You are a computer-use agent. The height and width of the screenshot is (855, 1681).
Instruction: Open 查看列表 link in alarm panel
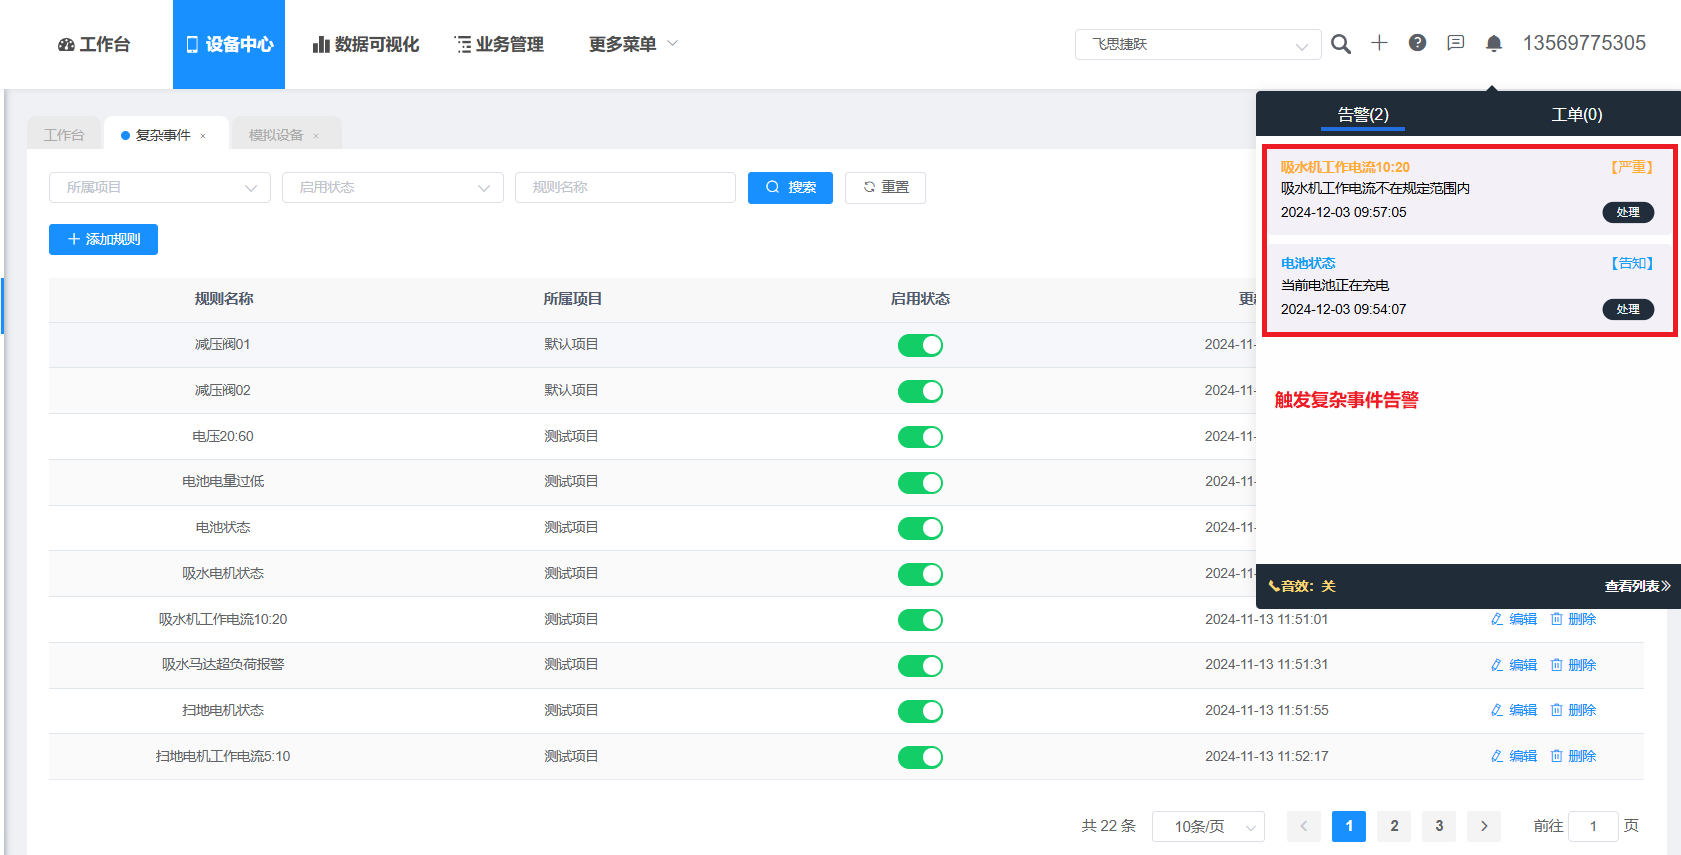(x=1637, y=586)
